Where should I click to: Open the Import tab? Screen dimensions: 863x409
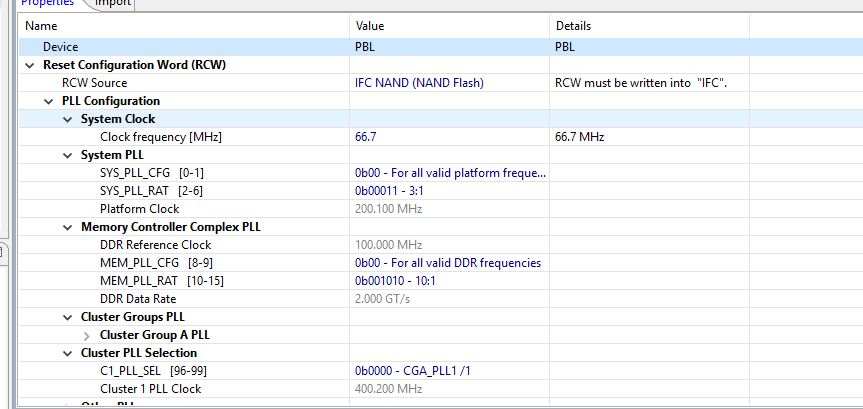[112, 3]
